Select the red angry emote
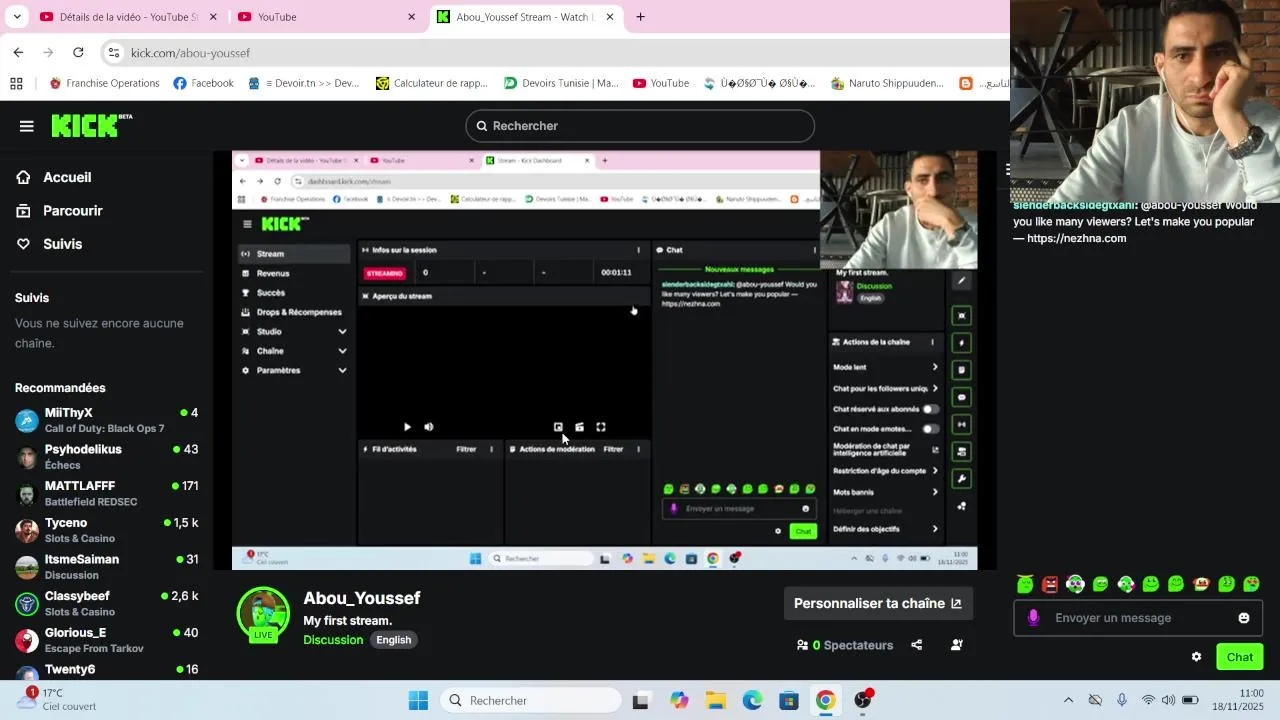This screenshot has height=720, width=1280. tap(1050, 584)
